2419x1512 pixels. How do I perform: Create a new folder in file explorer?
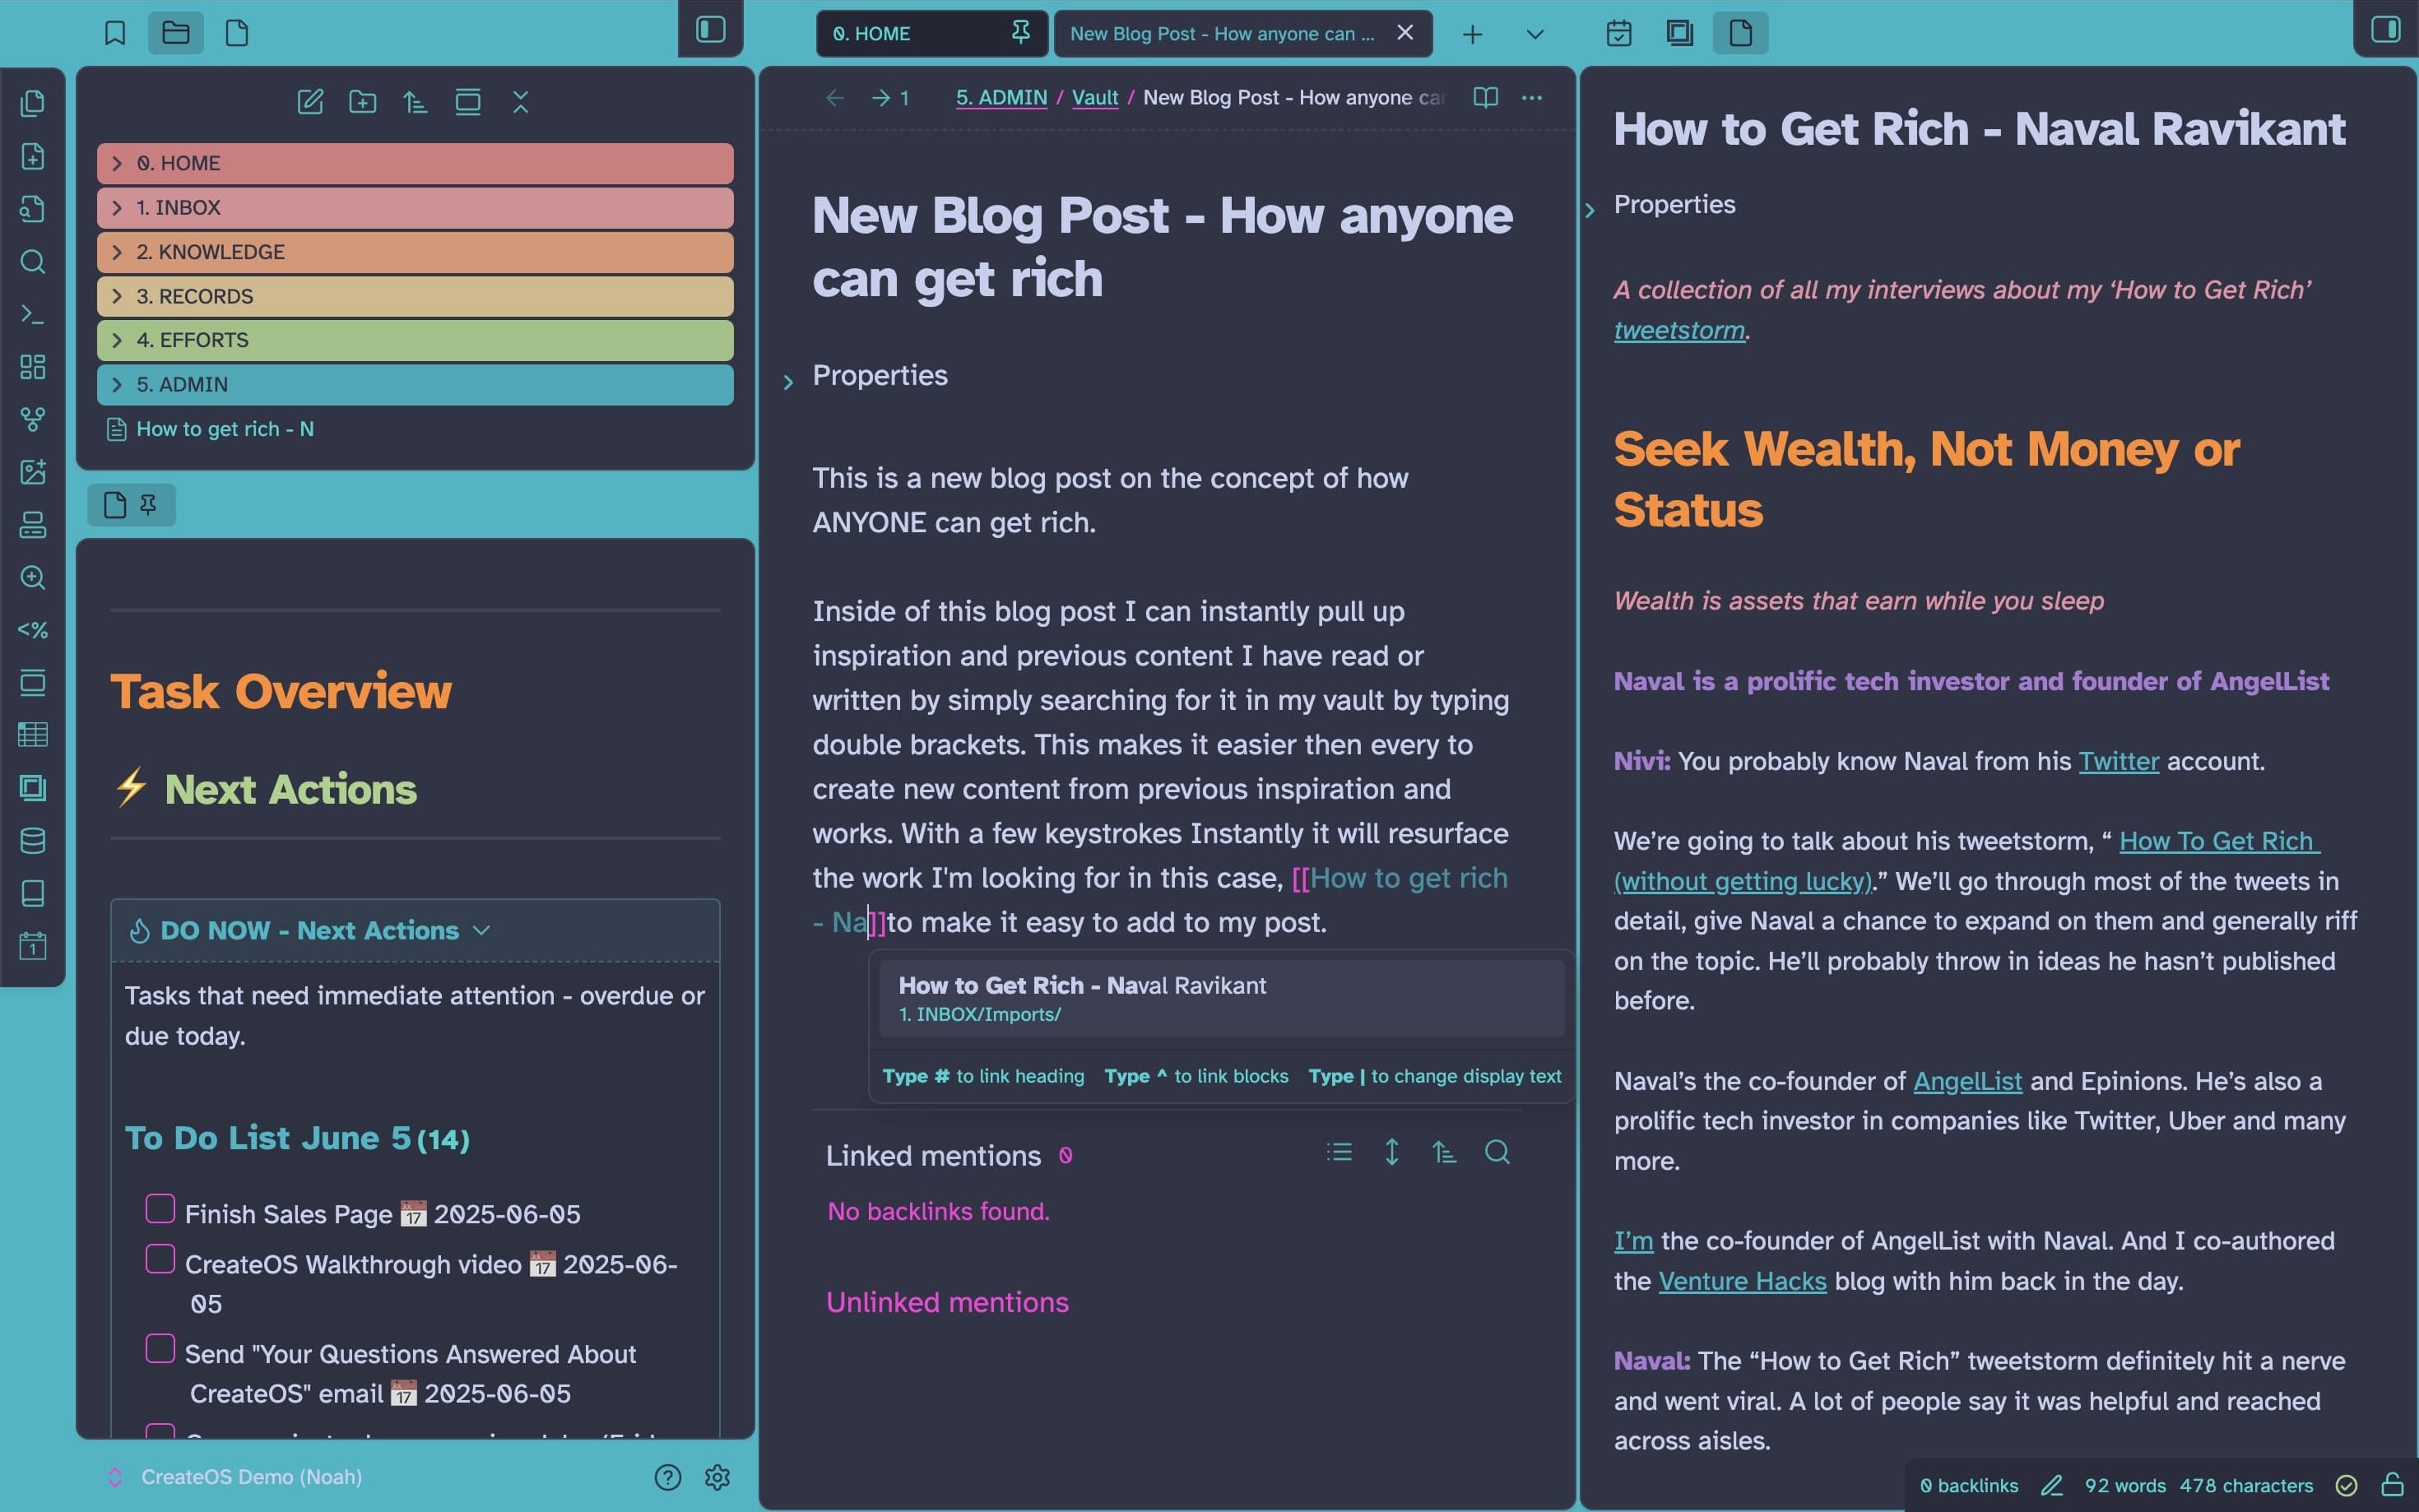[362, 101]
